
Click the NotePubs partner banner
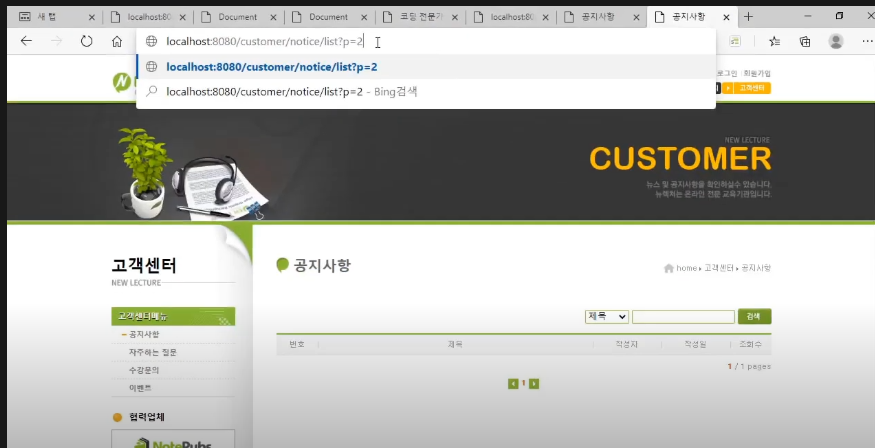173,439
